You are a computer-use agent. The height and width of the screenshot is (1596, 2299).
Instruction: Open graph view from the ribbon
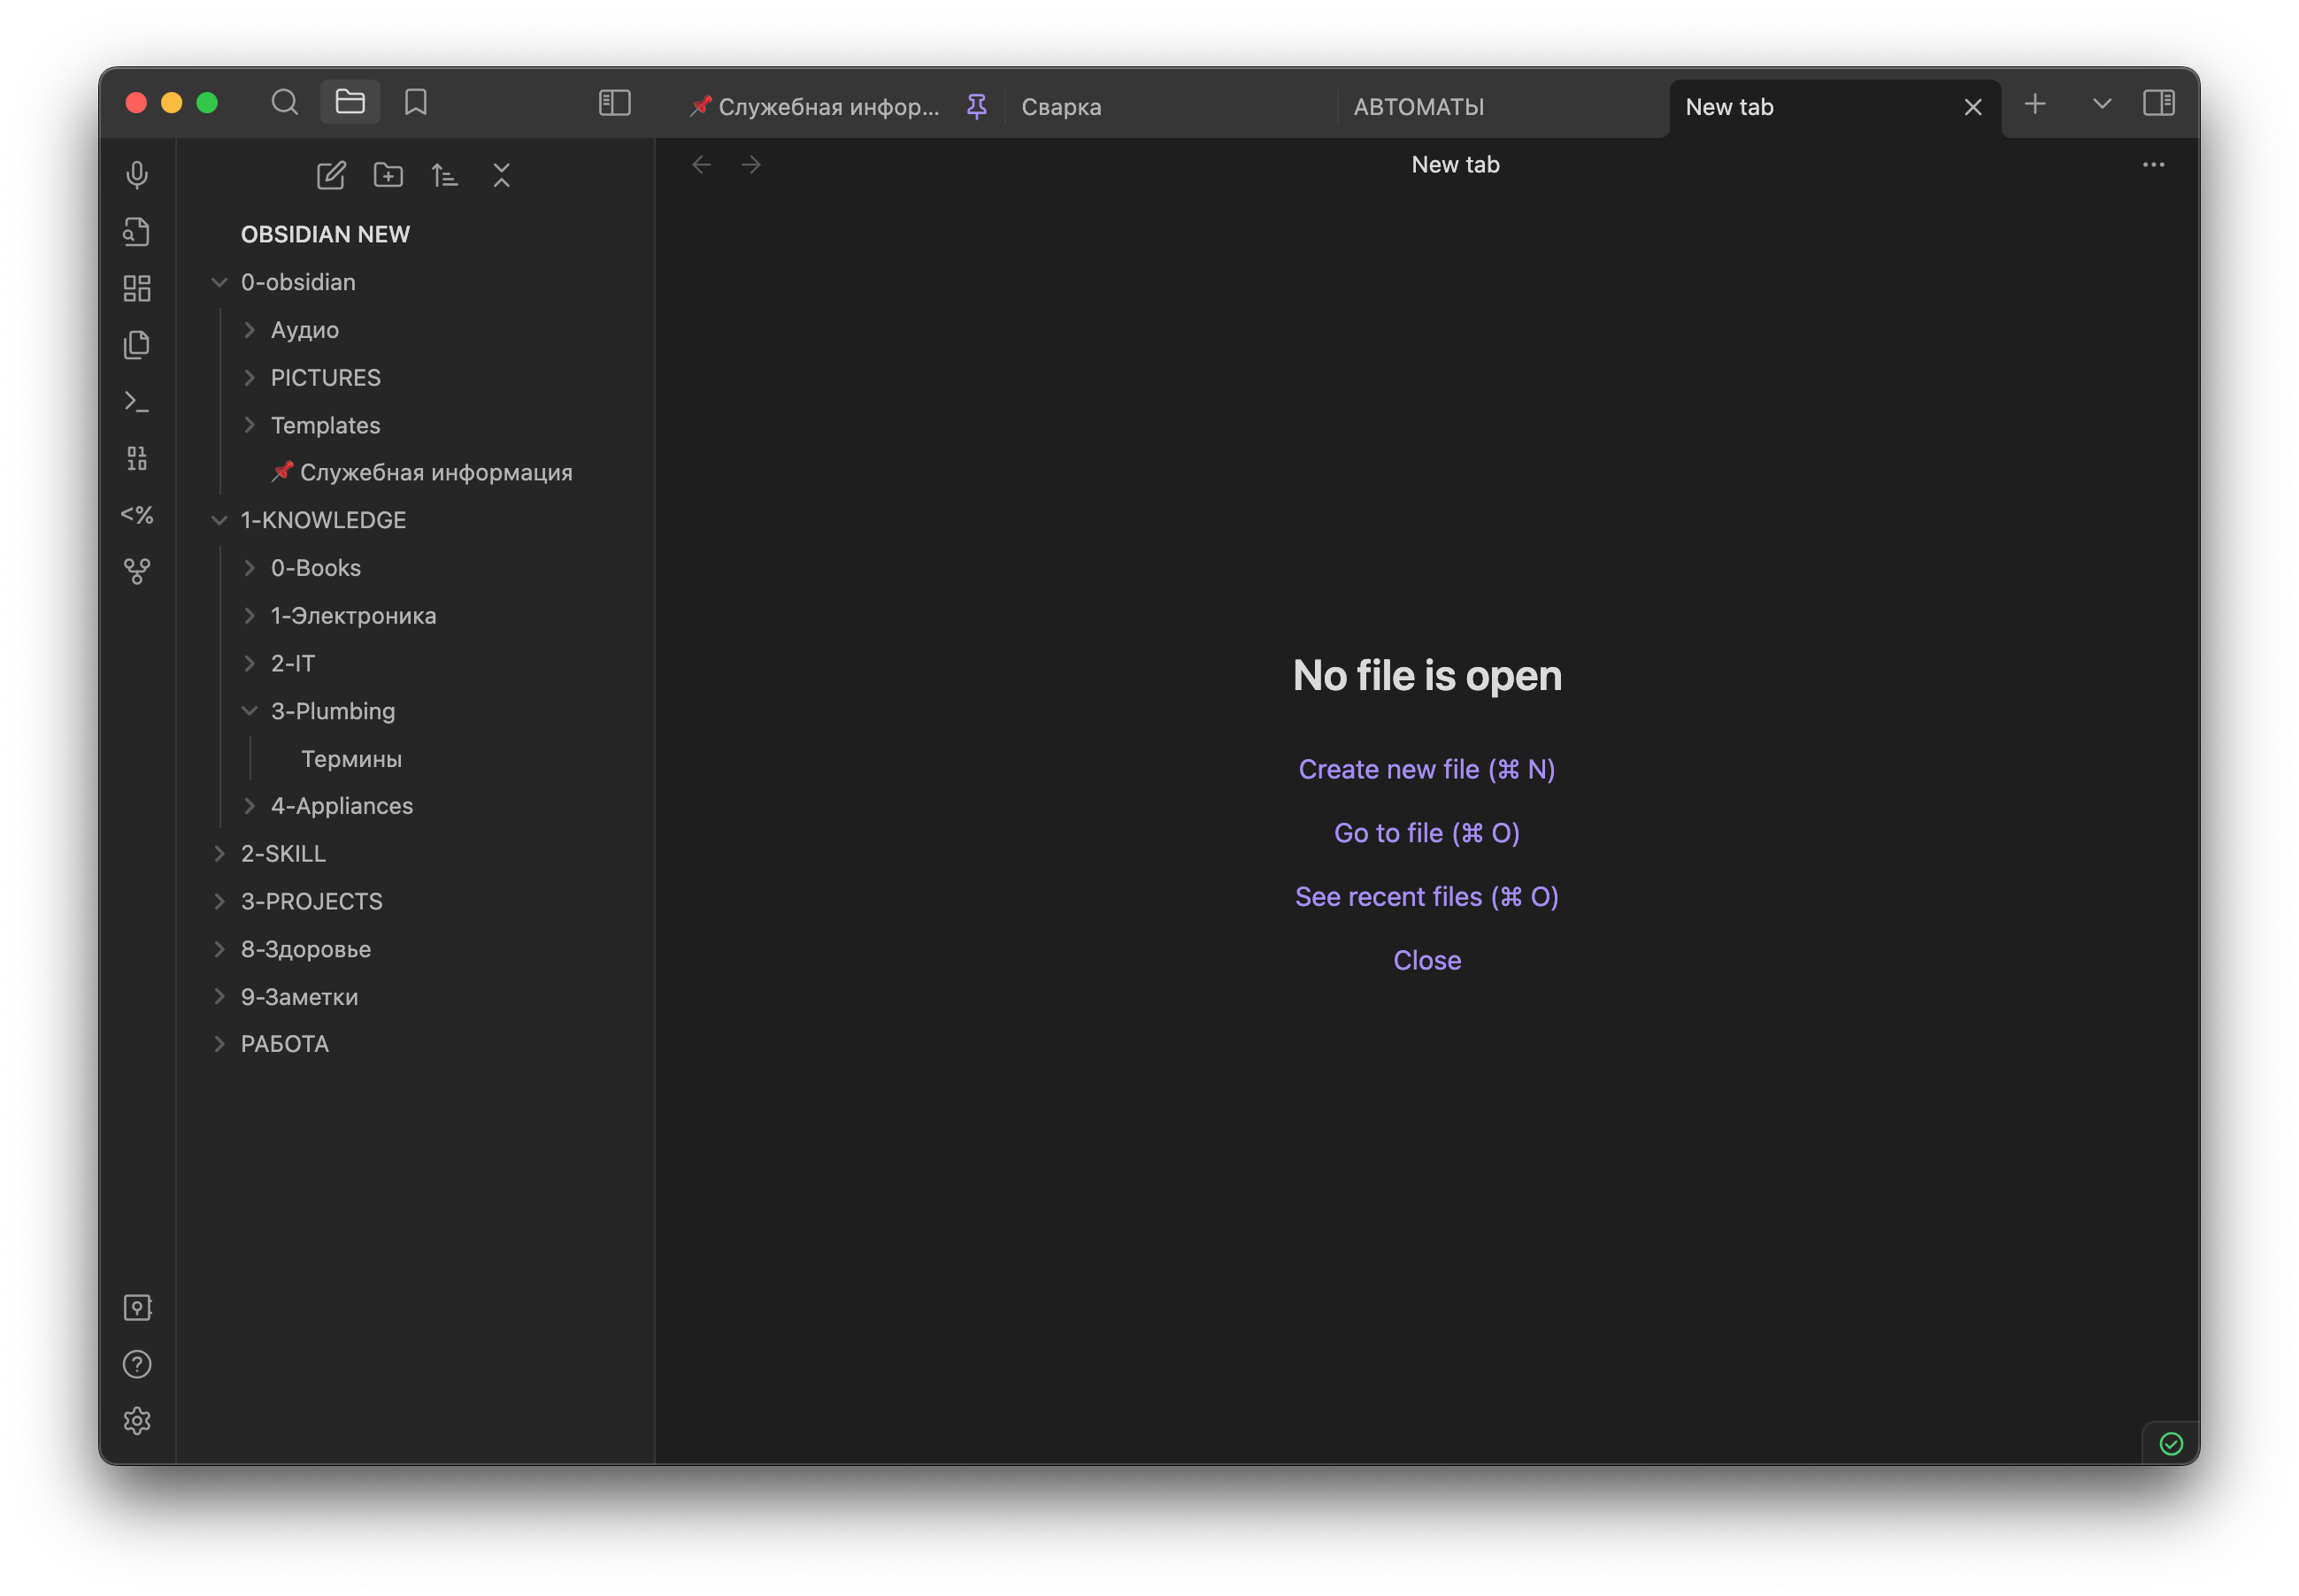click(x=137, y=571)
